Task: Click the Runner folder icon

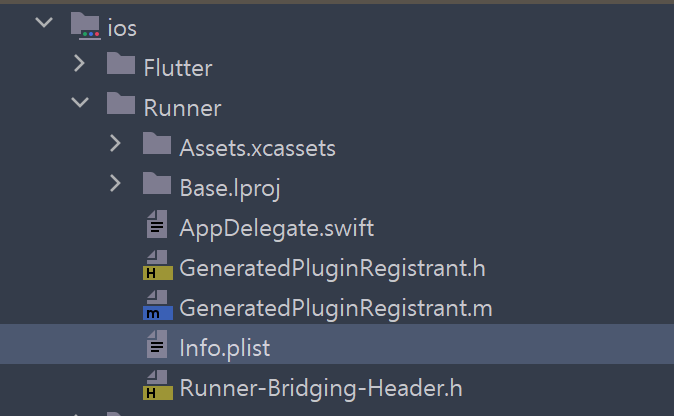Action: point(121,103)
